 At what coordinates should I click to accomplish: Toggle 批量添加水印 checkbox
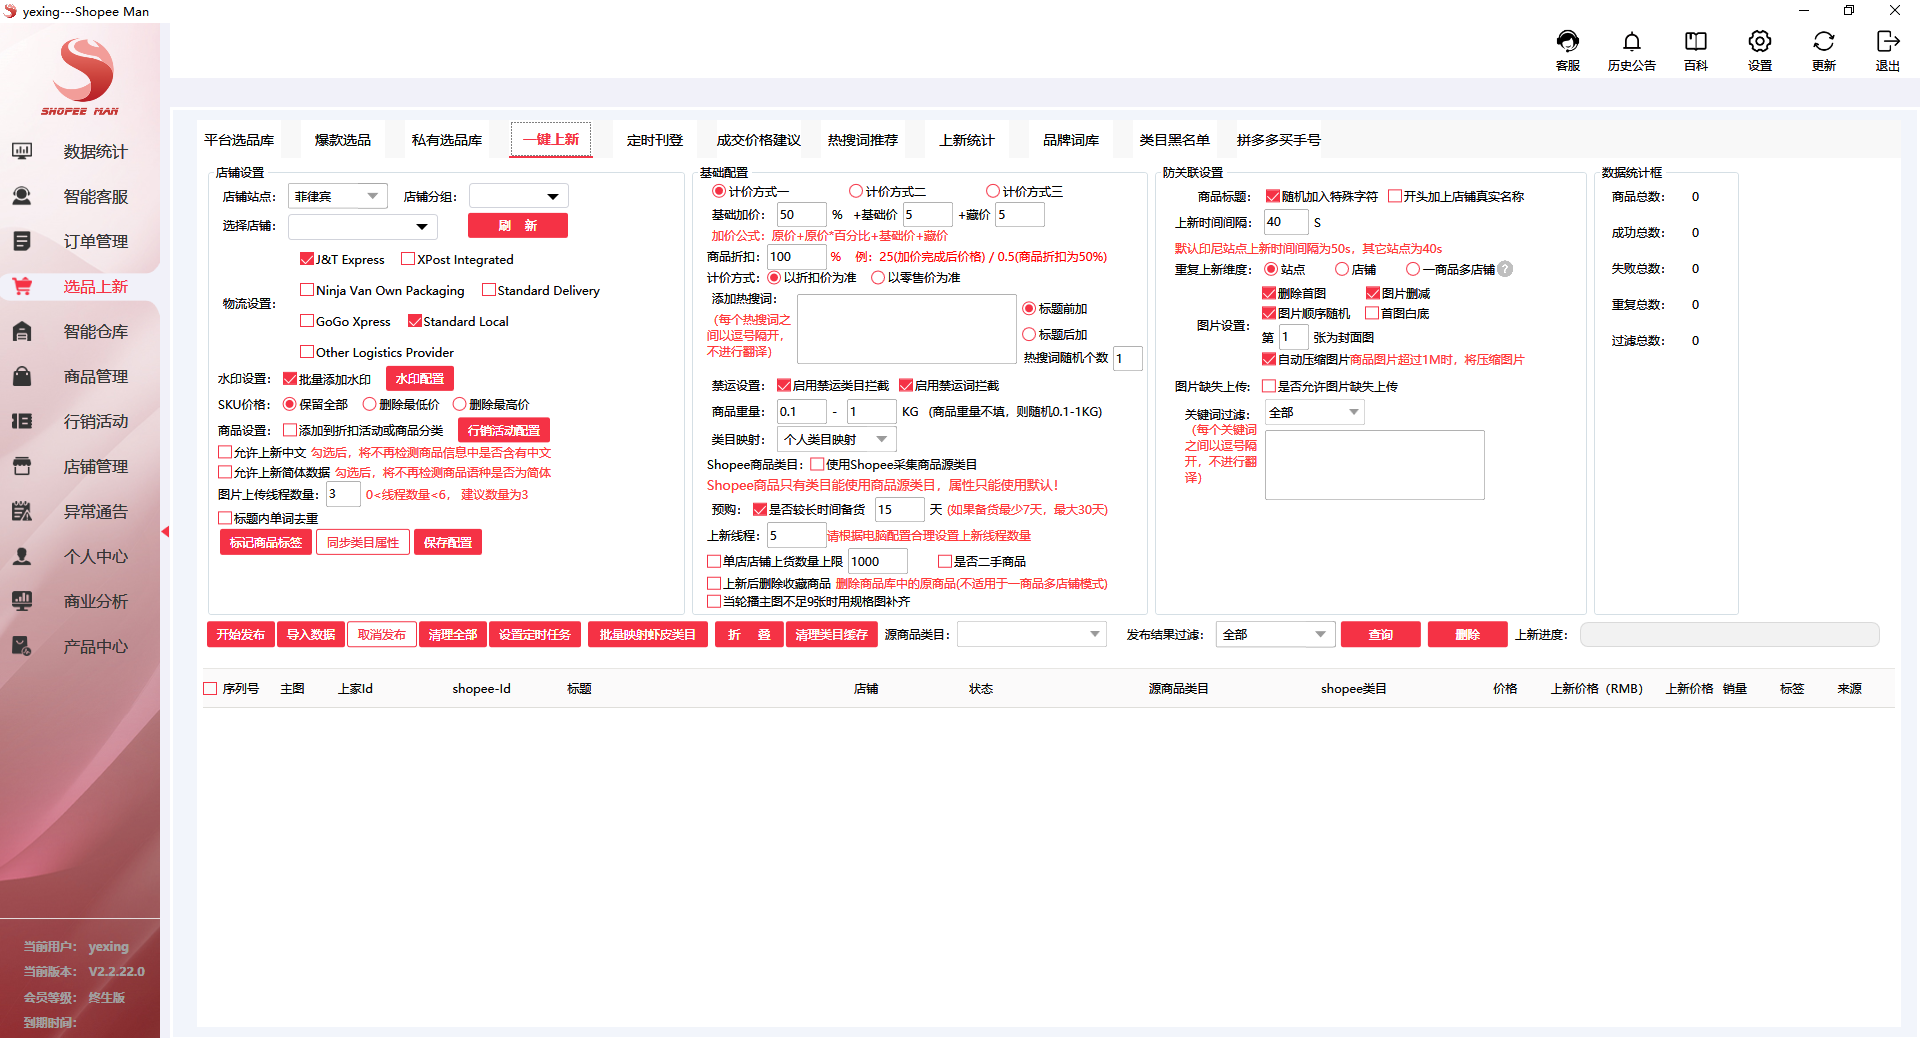[x=290, y=379]
